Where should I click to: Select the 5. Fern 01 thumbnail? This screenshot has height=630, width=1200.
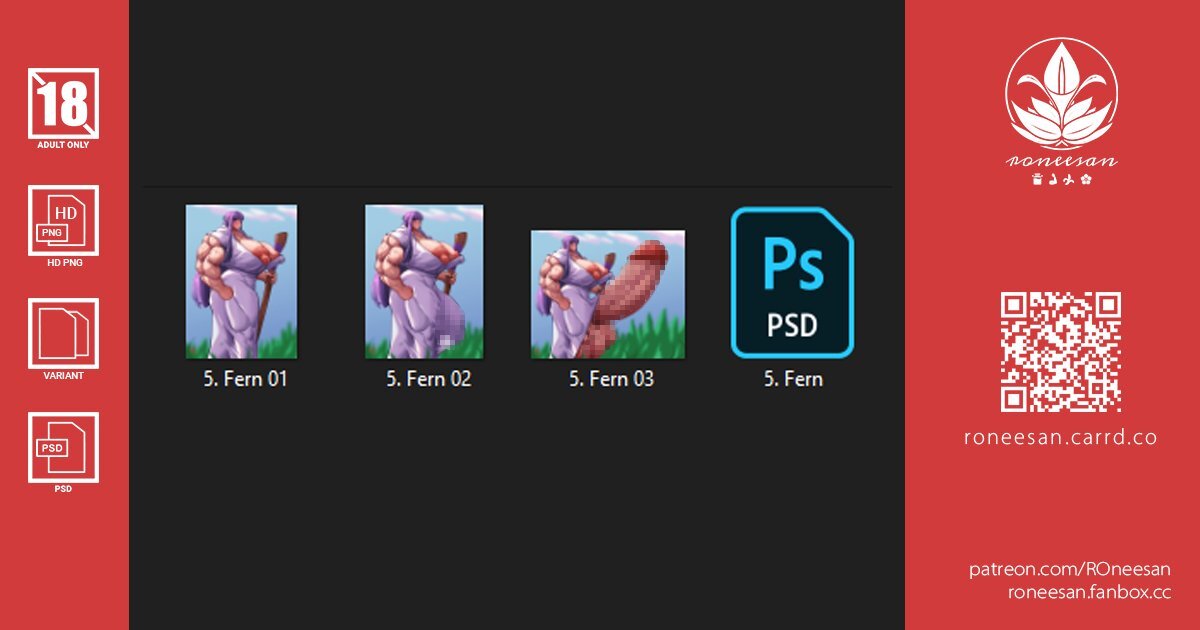241,282
